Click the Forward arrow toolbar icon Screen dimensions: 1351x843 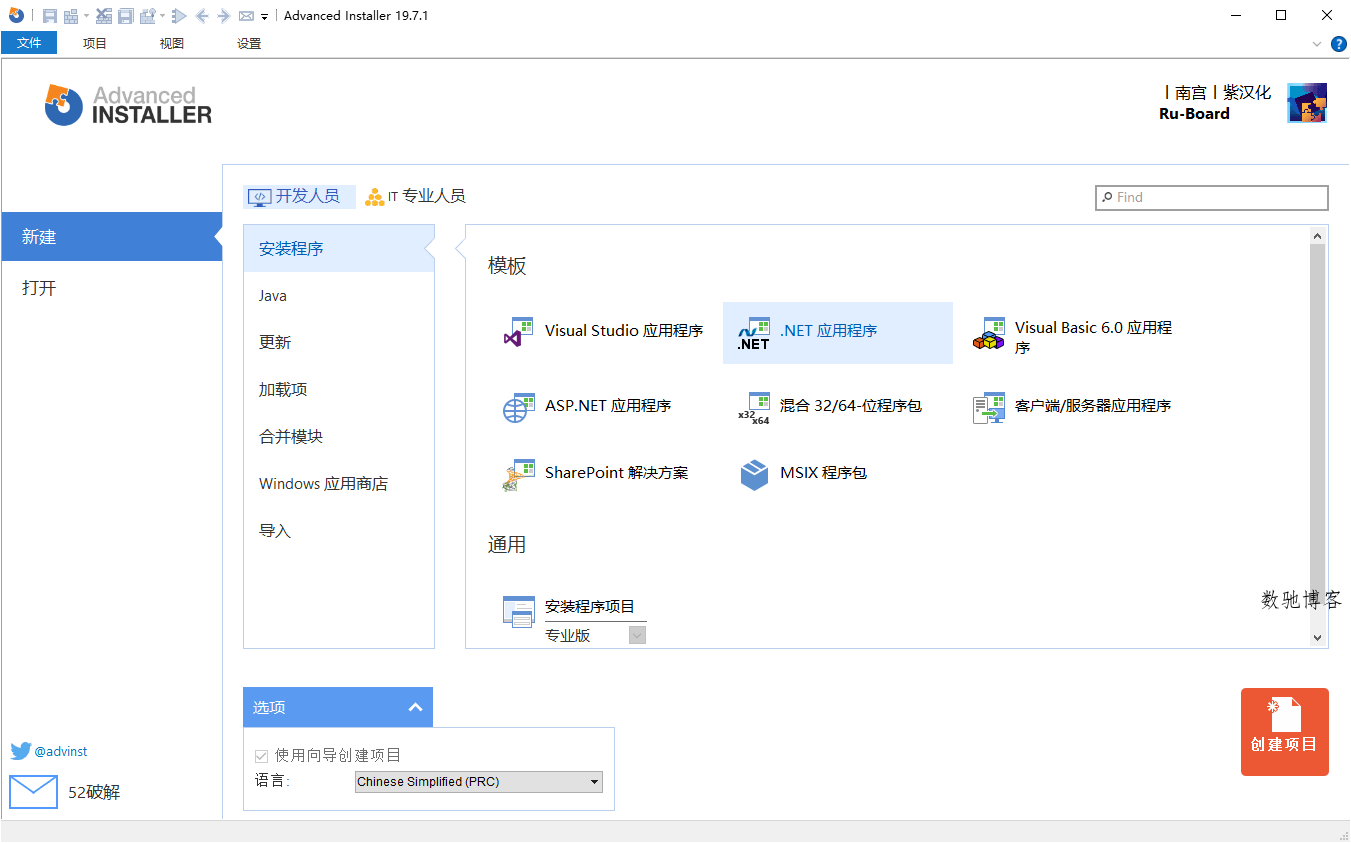point(224,16)
